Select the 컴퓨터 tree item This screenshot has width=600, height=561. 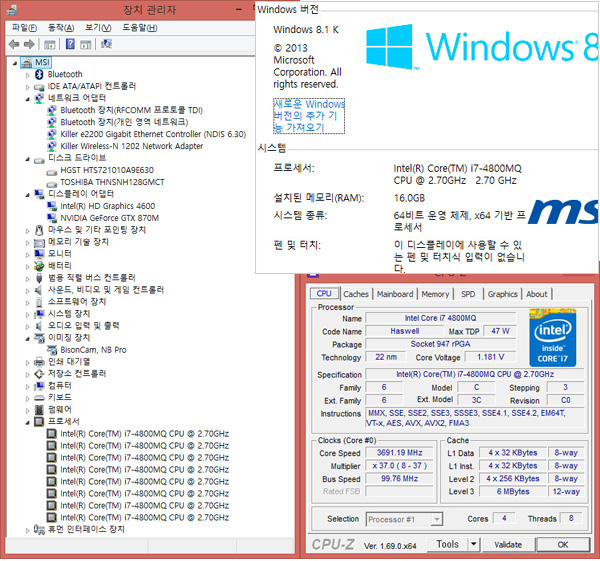[x=59, y=386]
